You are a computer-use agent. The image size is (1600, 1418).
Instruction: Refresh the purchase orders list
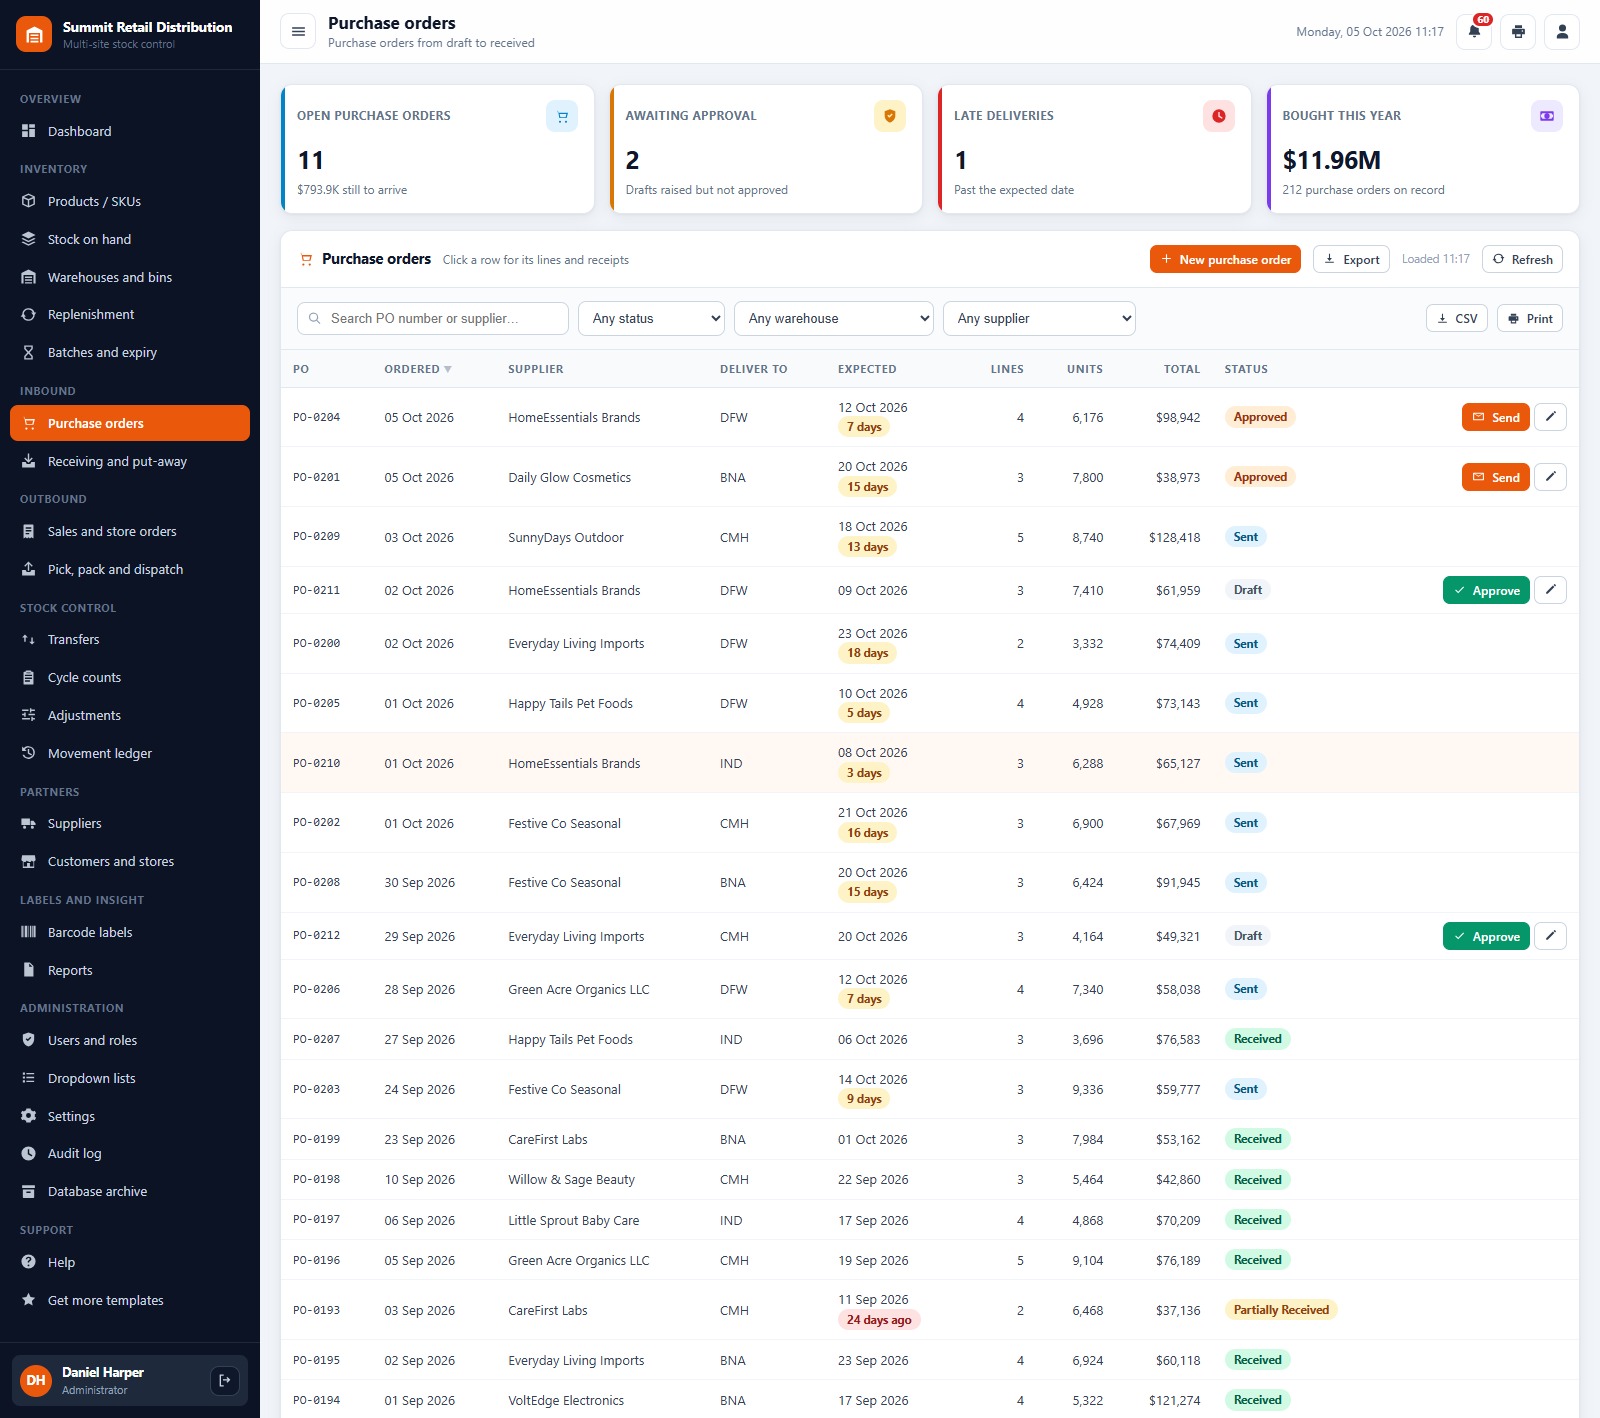click(1522, 259)
